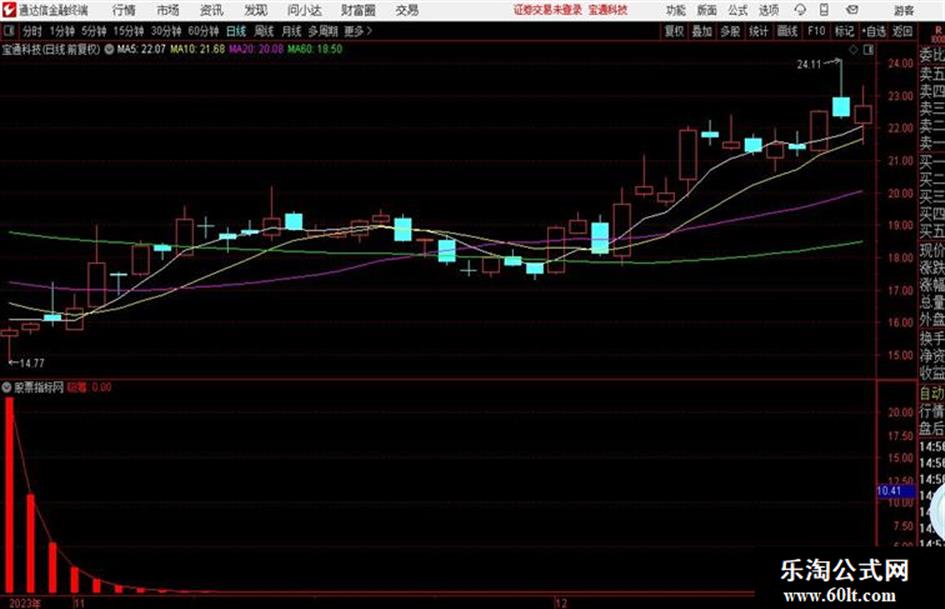Toggle the side panel icon at chart top-right
Viewport: 945px width, 609px height.
(x=868, y=50)
